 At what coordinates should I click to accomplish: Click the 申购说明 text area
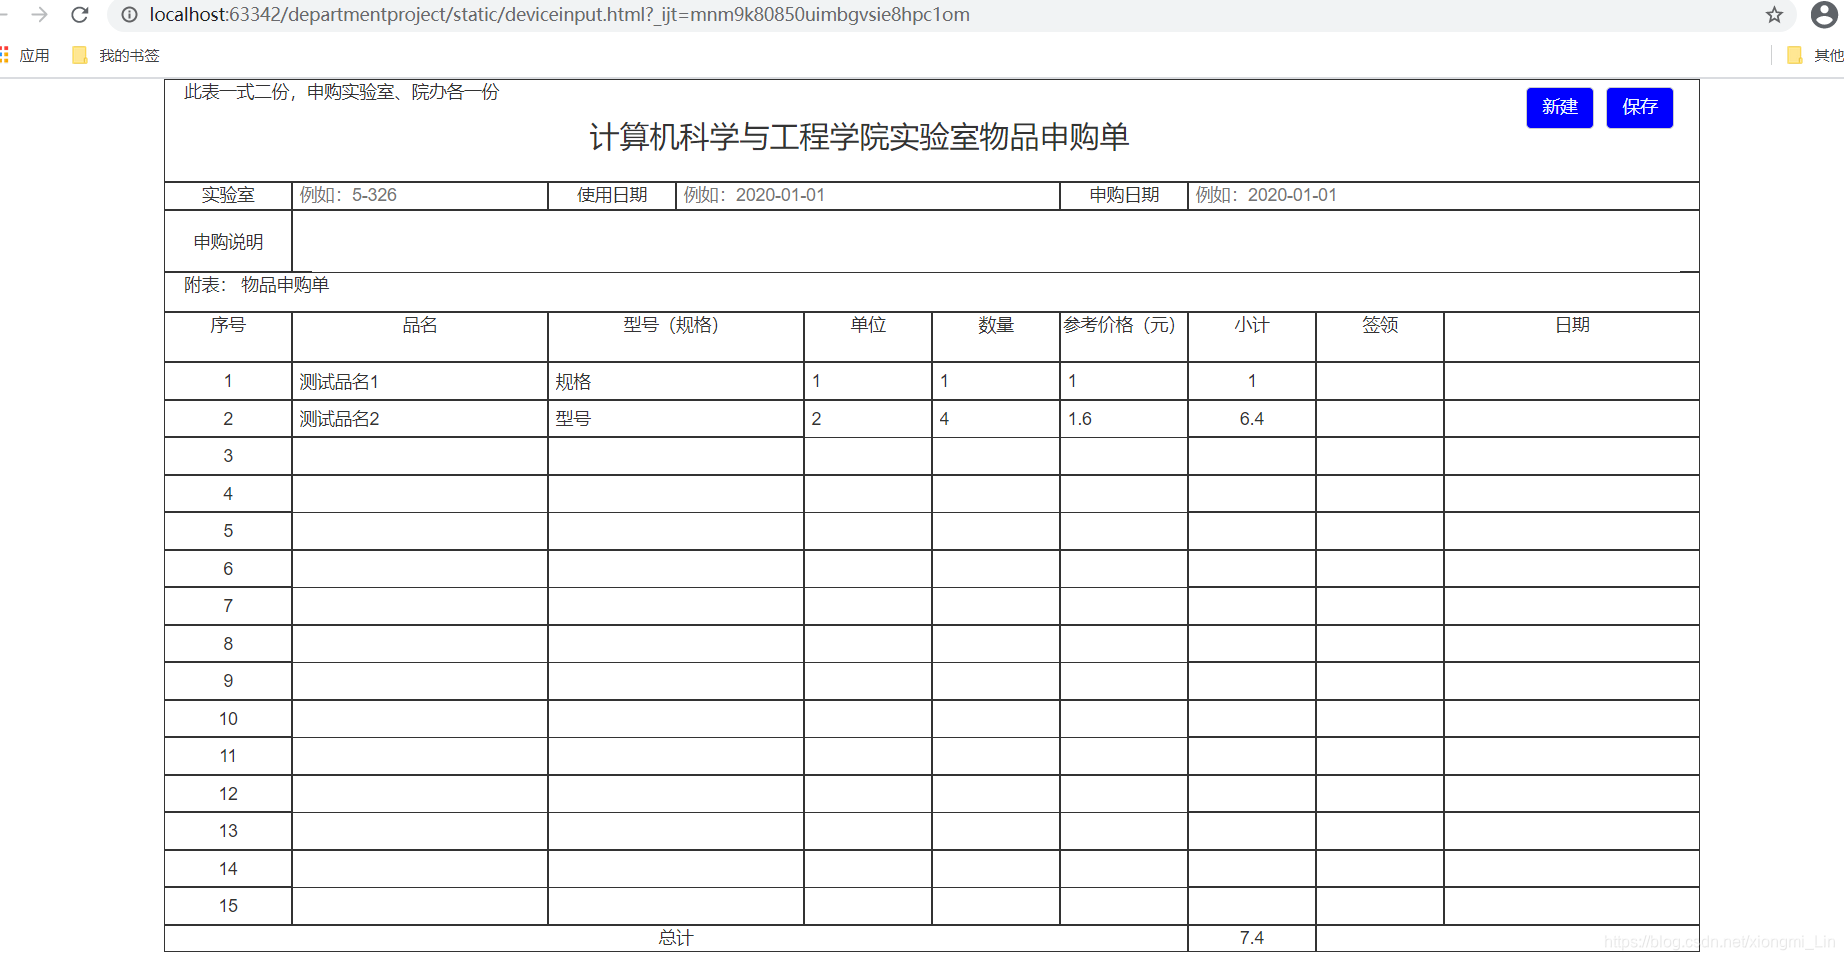[995, 241]
